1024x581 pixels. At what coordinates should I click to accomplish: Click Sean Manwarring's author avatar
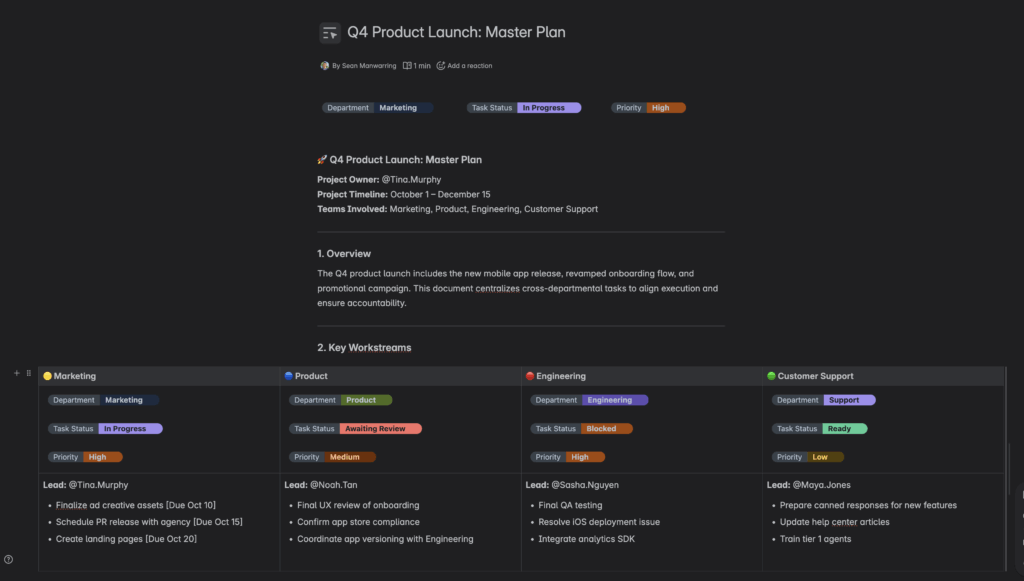pyautogui.click(x=324, y=66)
